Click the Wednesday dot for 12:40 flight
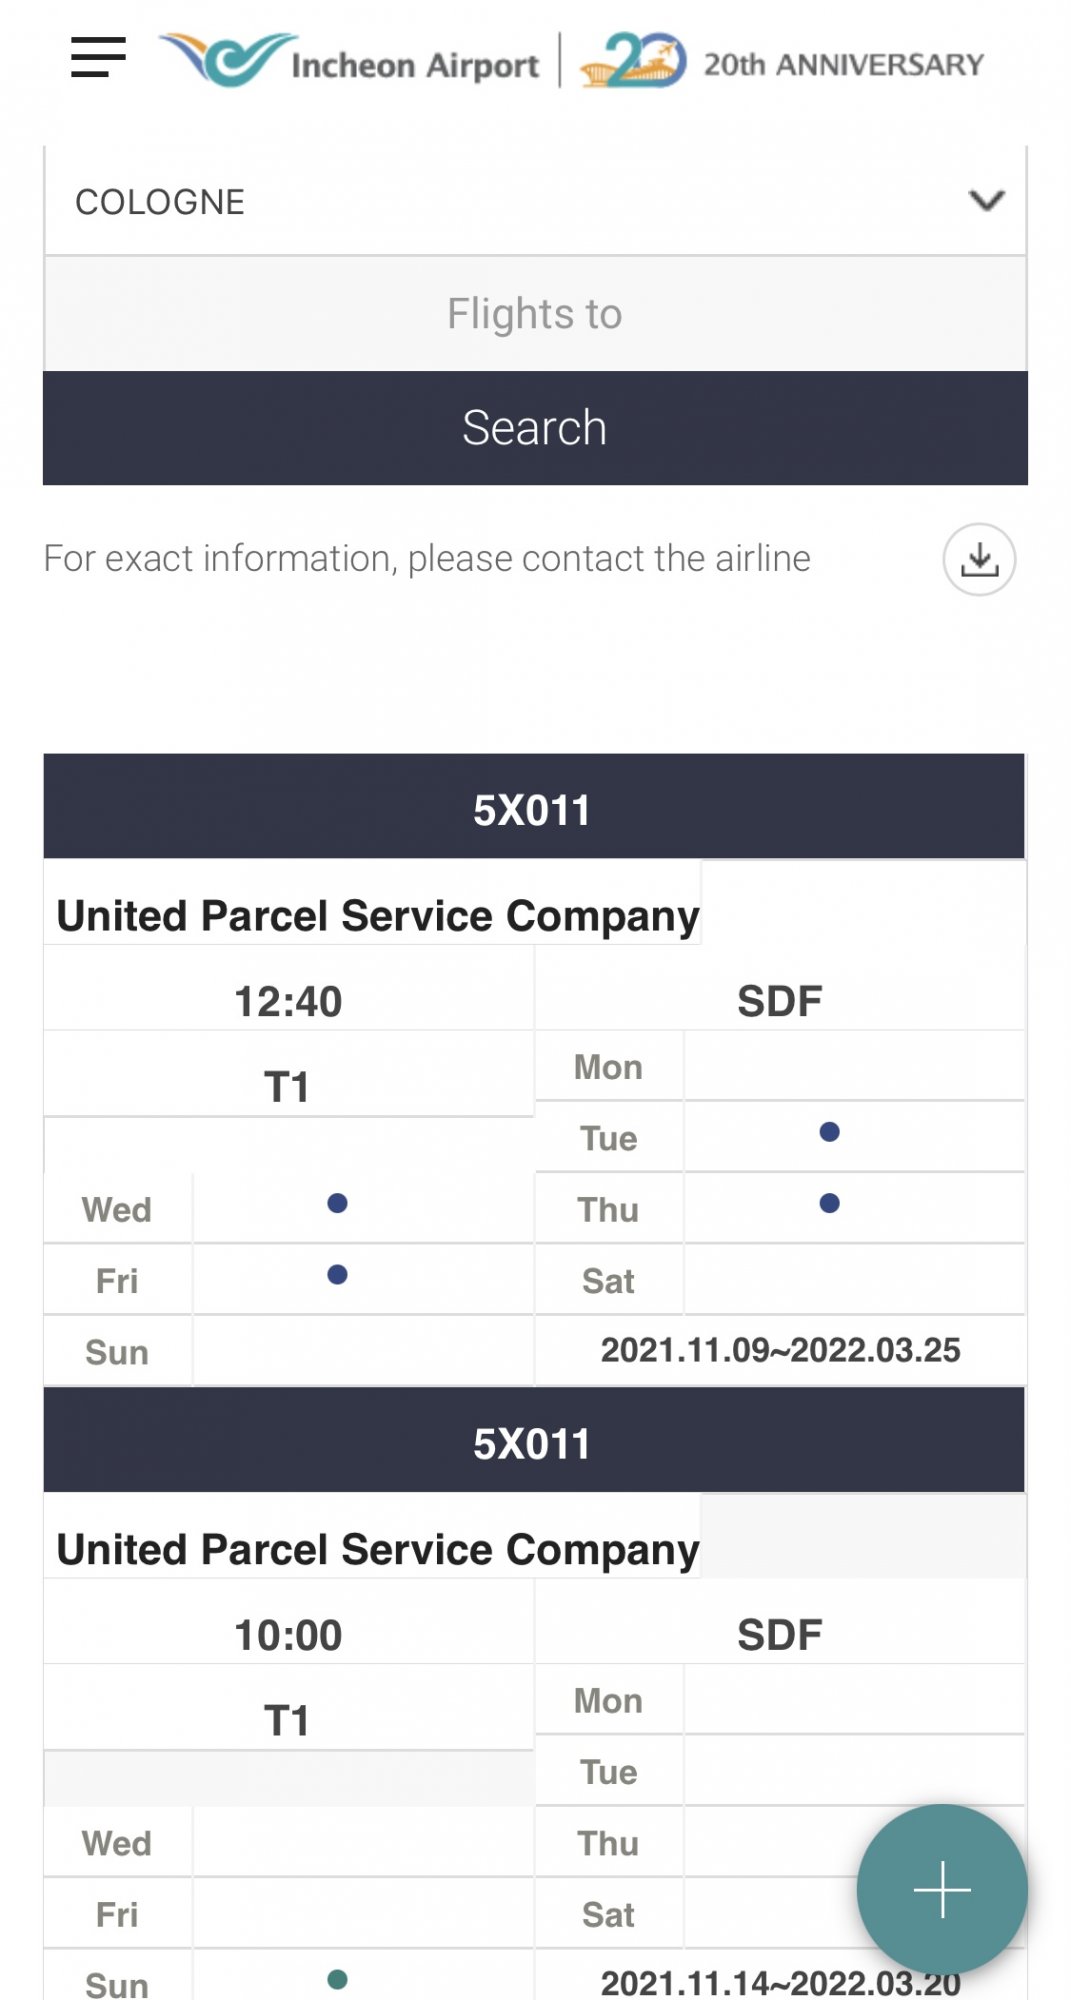Viewport: 1071px width, 2000px height. (x=337, y=1203)
